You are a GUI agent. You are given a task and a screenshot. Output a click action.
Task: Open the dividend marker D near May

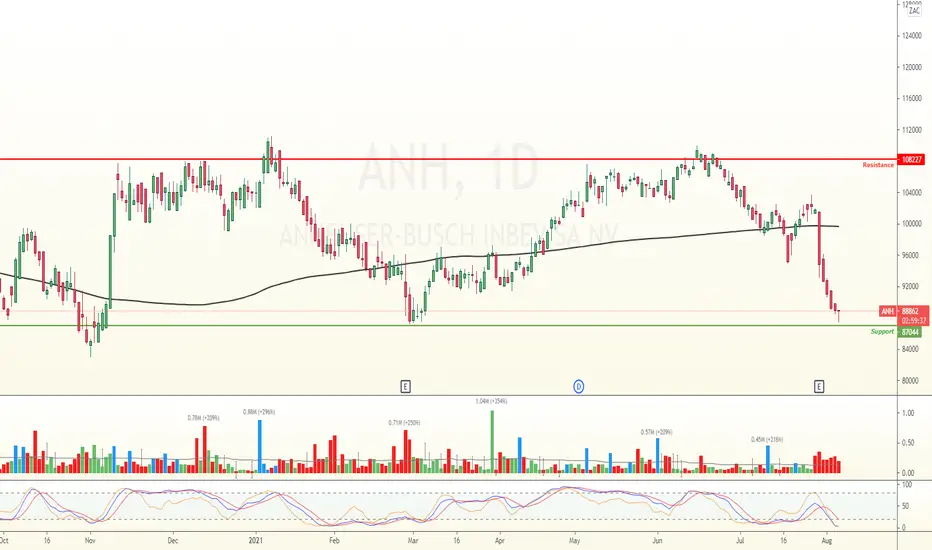tap(578, 387)
